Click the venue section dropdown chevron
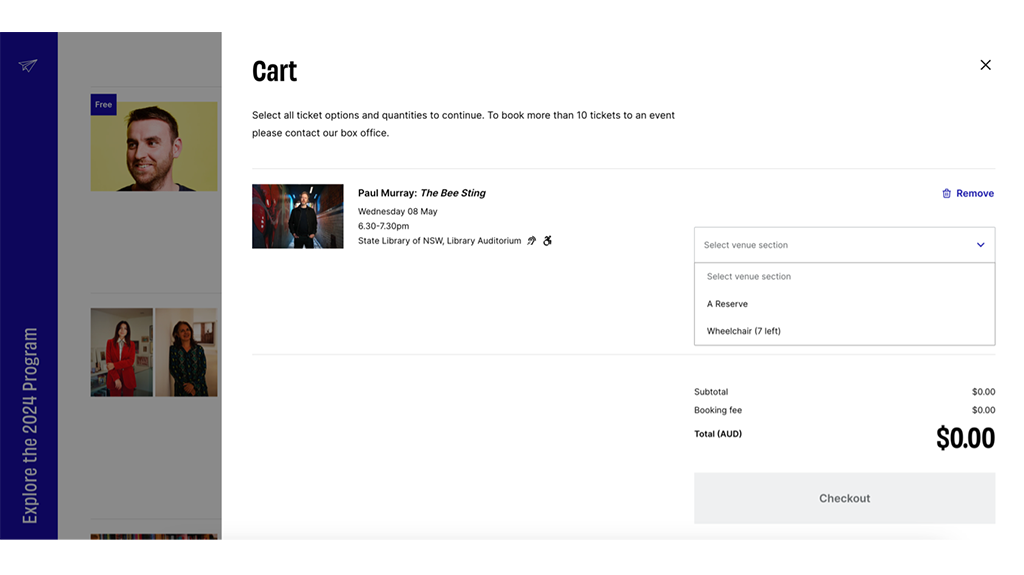Screen dimensions: 1024x575 (x=980, y=245)
